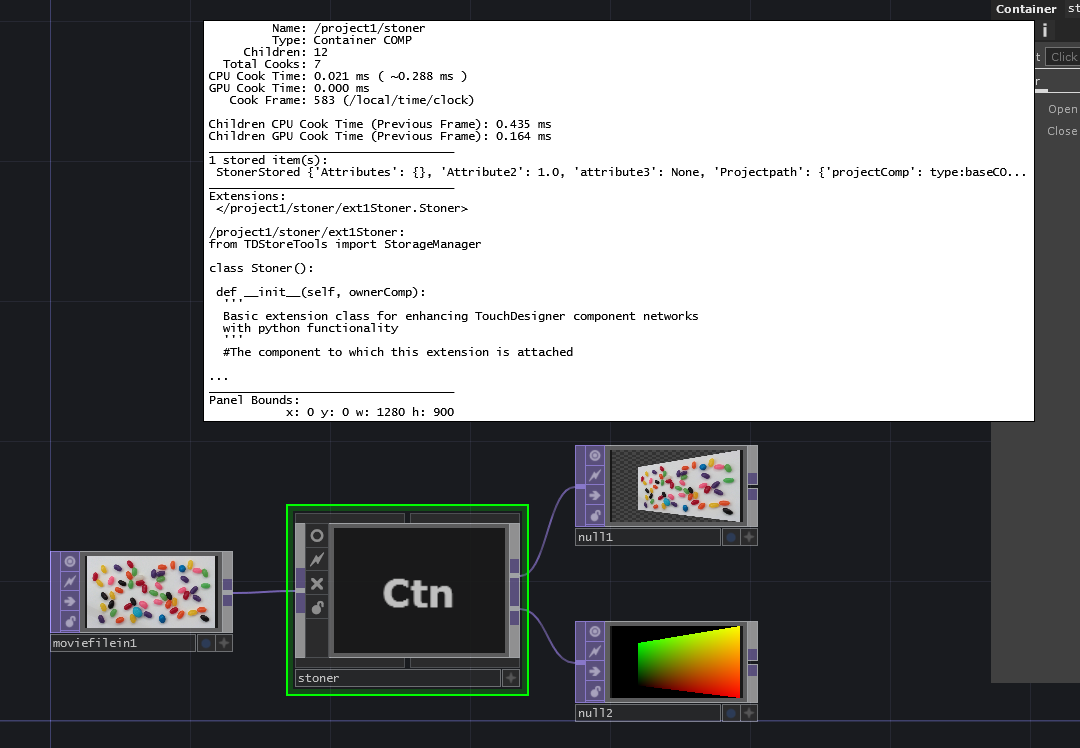This screenshot has height=748, width=1080.
Task: Toggle bypass arrow flag on moviefilein1
Action: (70, 602)
